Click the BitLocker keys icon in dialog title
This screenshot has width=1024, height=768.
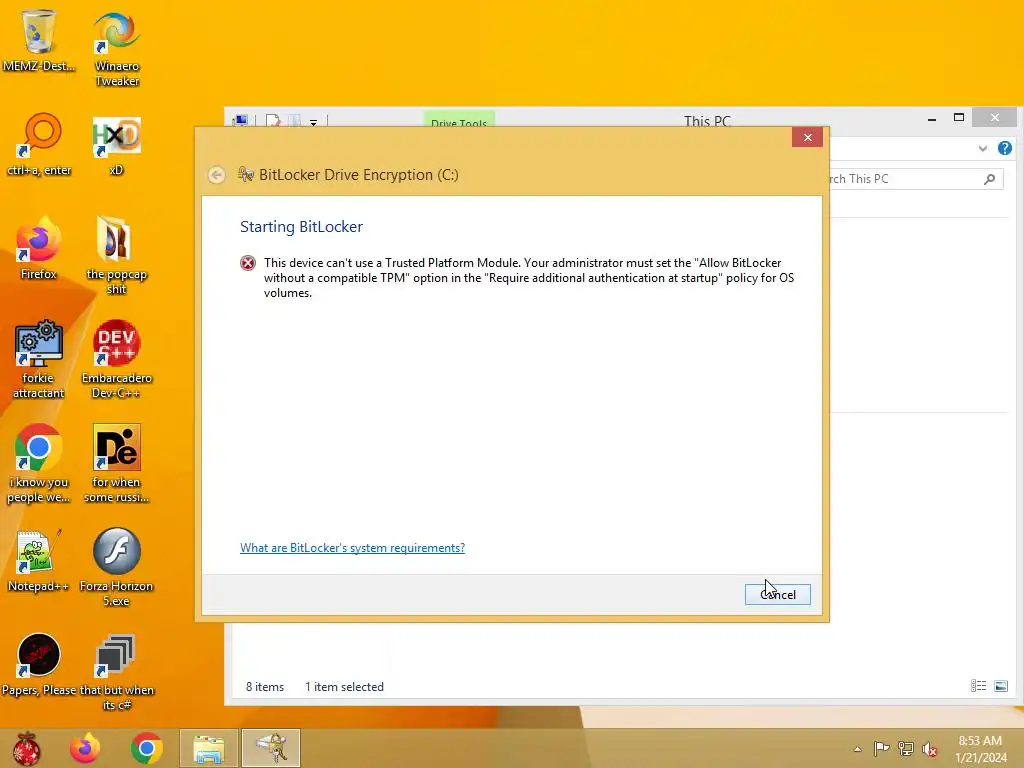pos(246,174)
